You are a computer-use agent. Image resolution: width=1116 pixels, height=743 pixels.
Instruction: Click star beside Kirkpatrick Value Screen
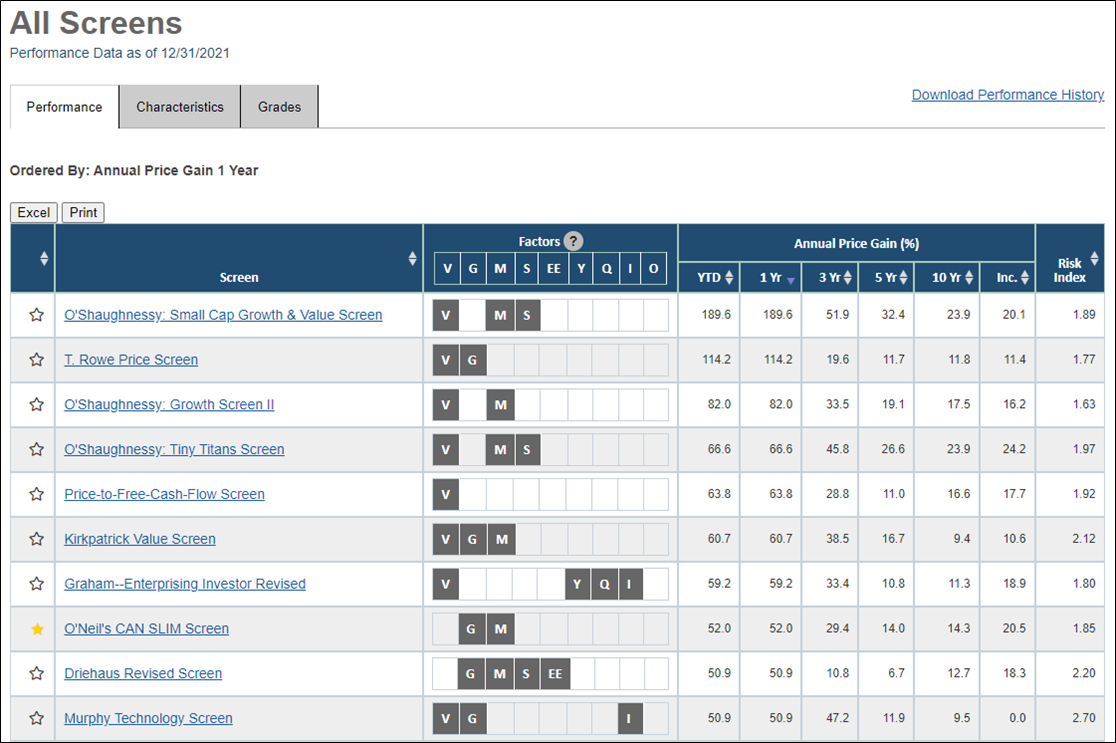36,539
